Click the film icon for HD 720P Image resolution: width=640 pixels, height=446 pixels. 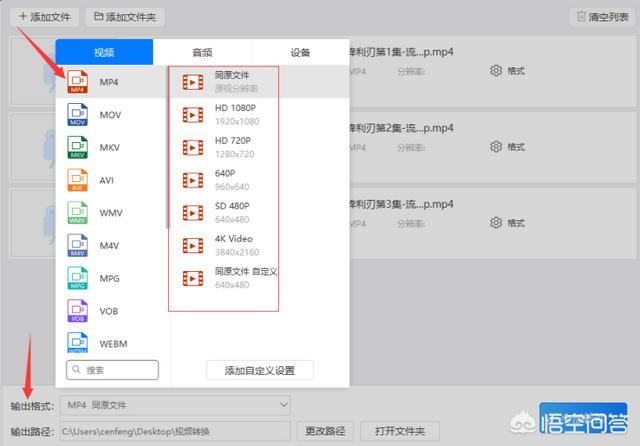point(193,147)
